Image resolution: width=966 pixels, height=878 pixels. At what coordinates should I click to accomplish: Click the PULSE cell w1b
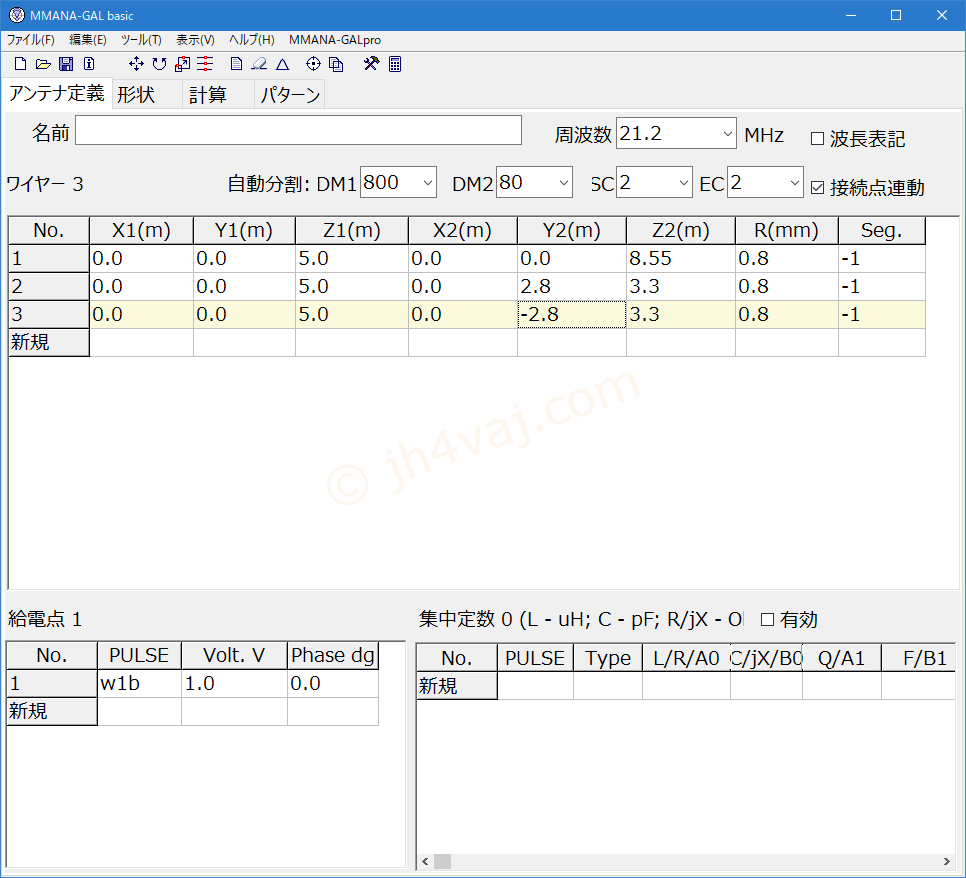tap(139, 683)
